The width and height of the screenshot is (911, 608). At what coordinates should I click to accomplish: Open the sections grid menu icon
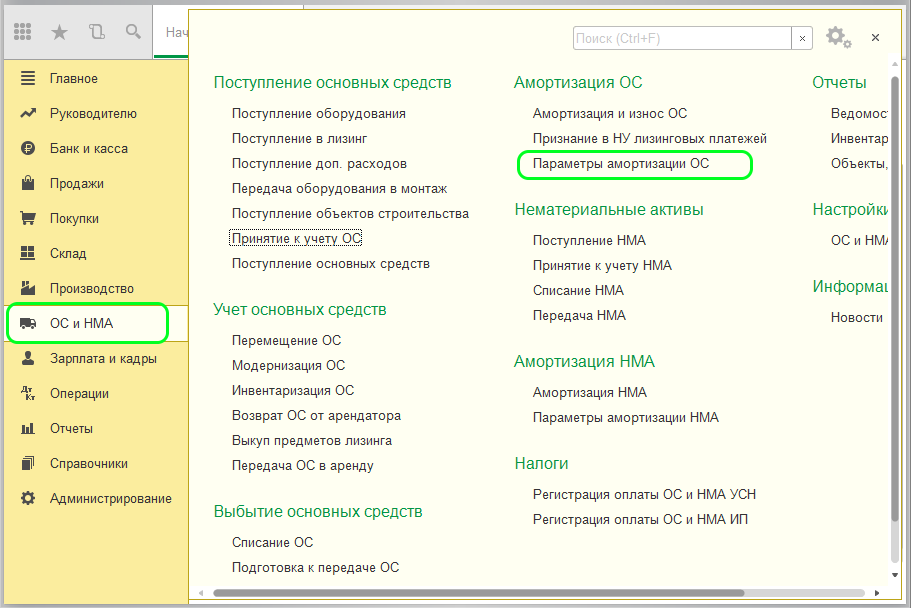click(23, 33)
